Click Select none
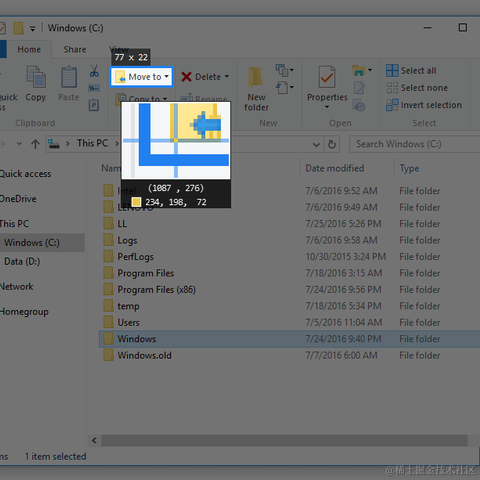Viewport: 480px width, 480px height. (417, 88)
